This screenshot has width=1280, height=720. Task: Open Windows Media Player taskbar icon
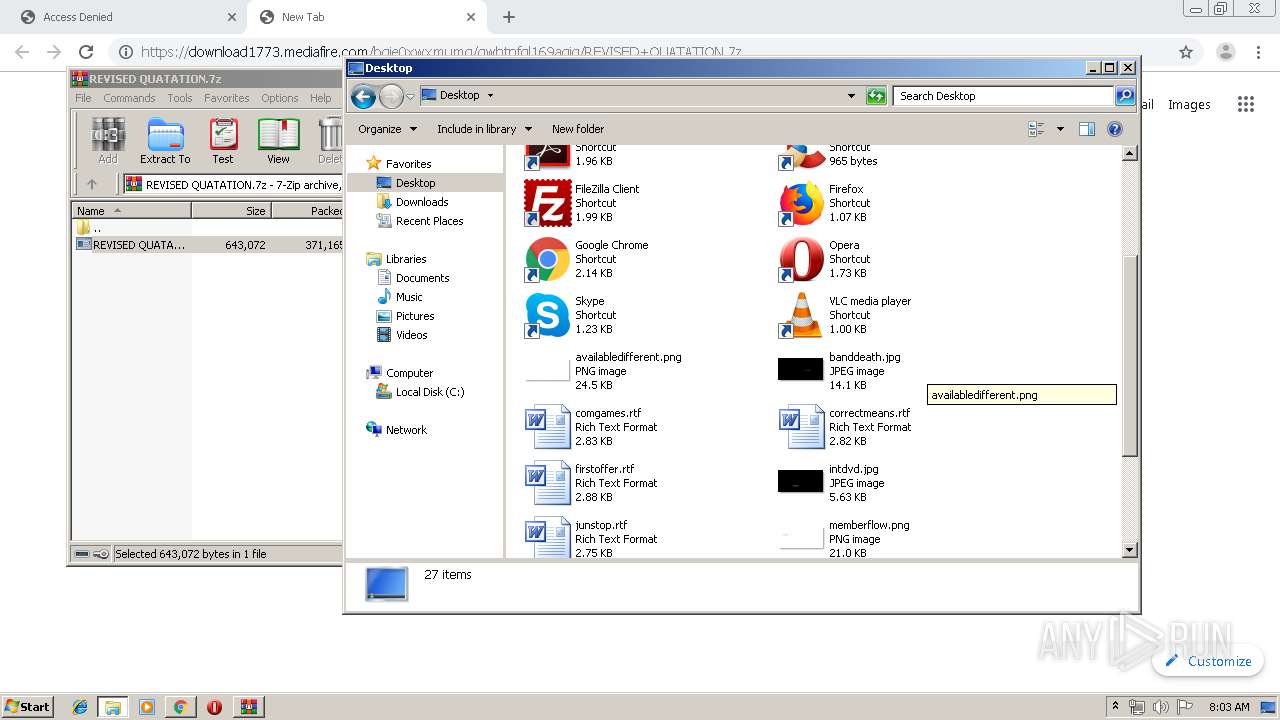(147, 707)
